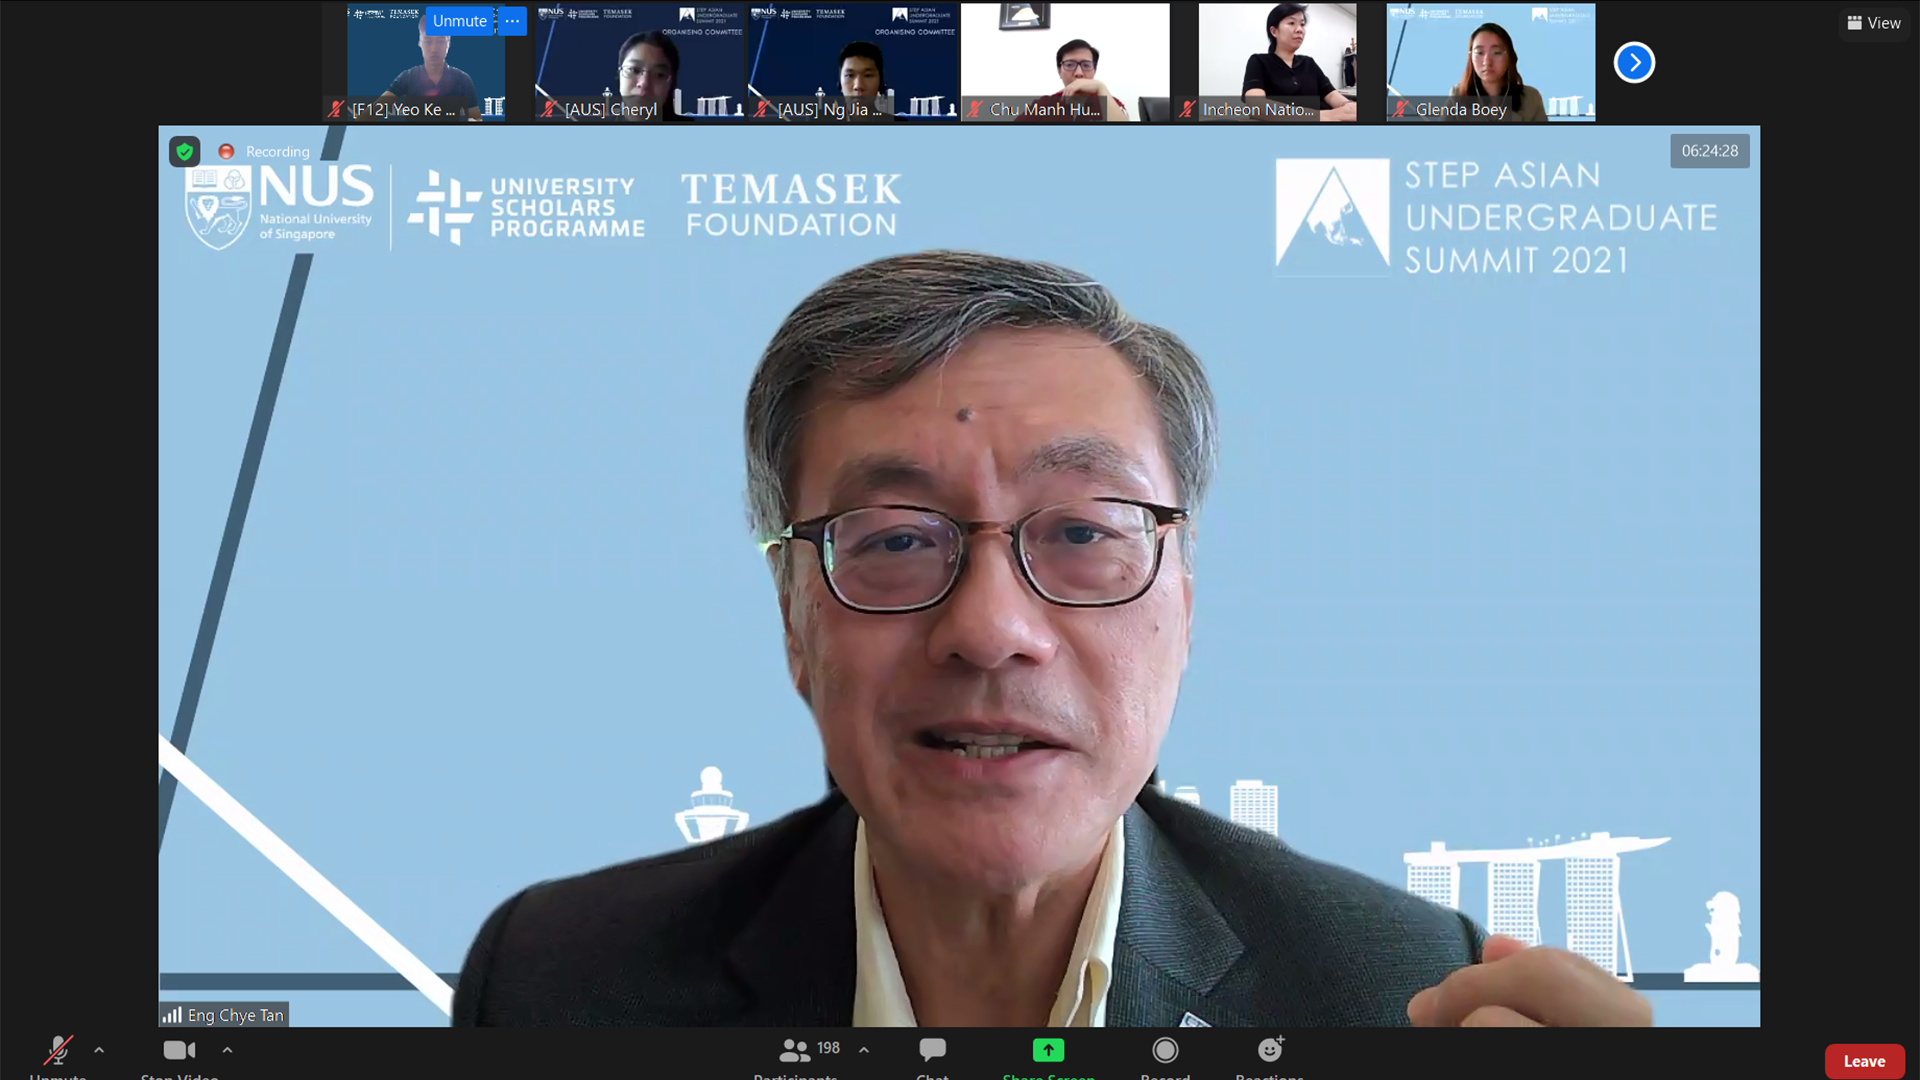Click the red Leave button
This screenshot has width=1920, height=1080.
1864,1061
